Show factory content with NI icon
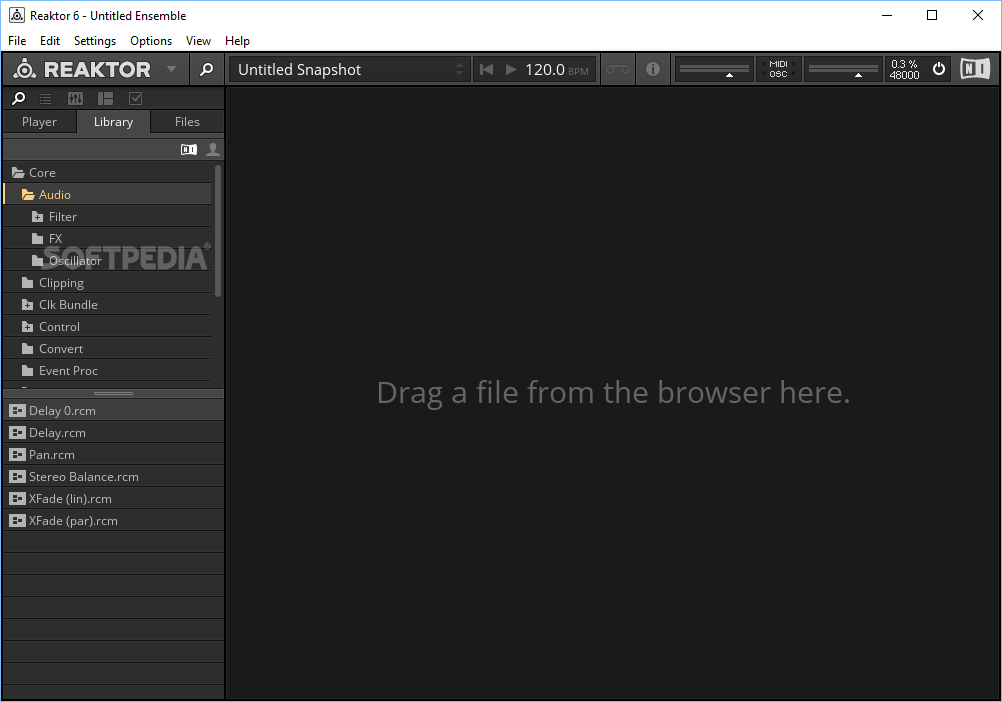 189,149
